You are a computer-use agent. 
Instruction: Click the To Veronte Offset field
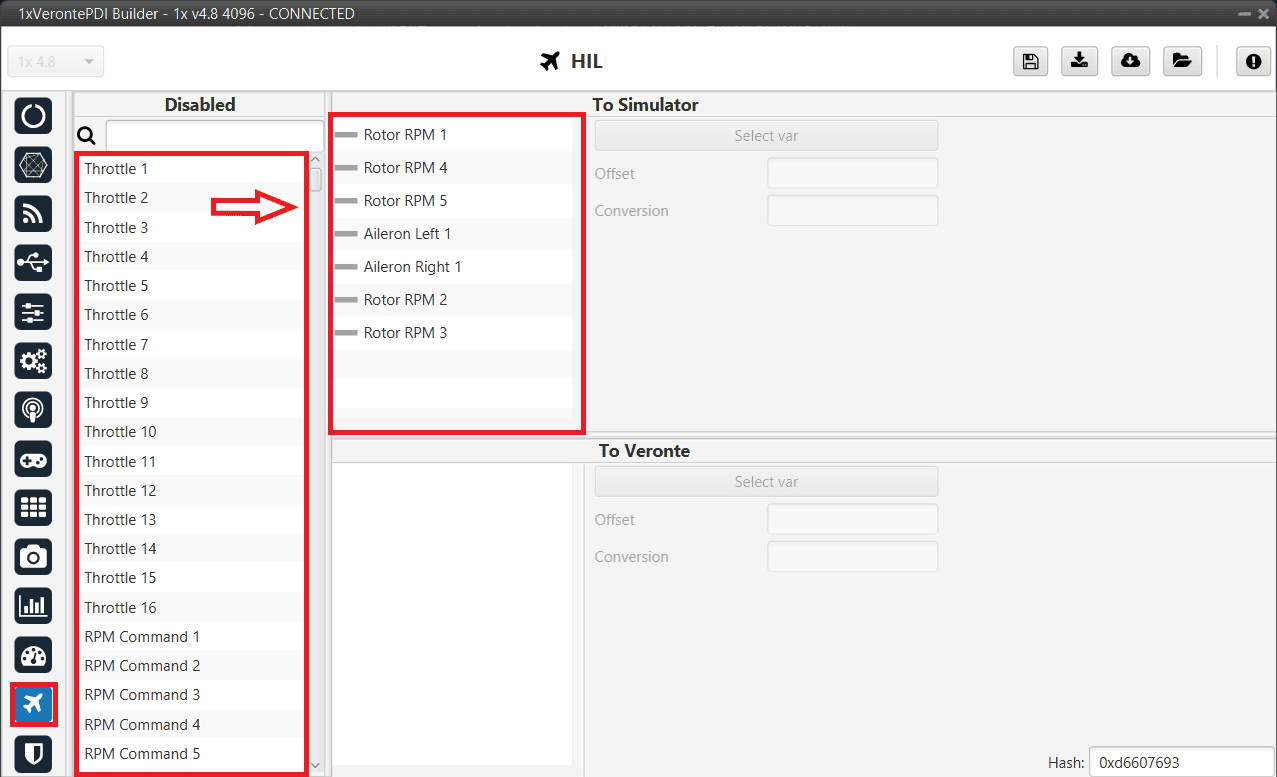pyautogui.click(x=852, y=519)
